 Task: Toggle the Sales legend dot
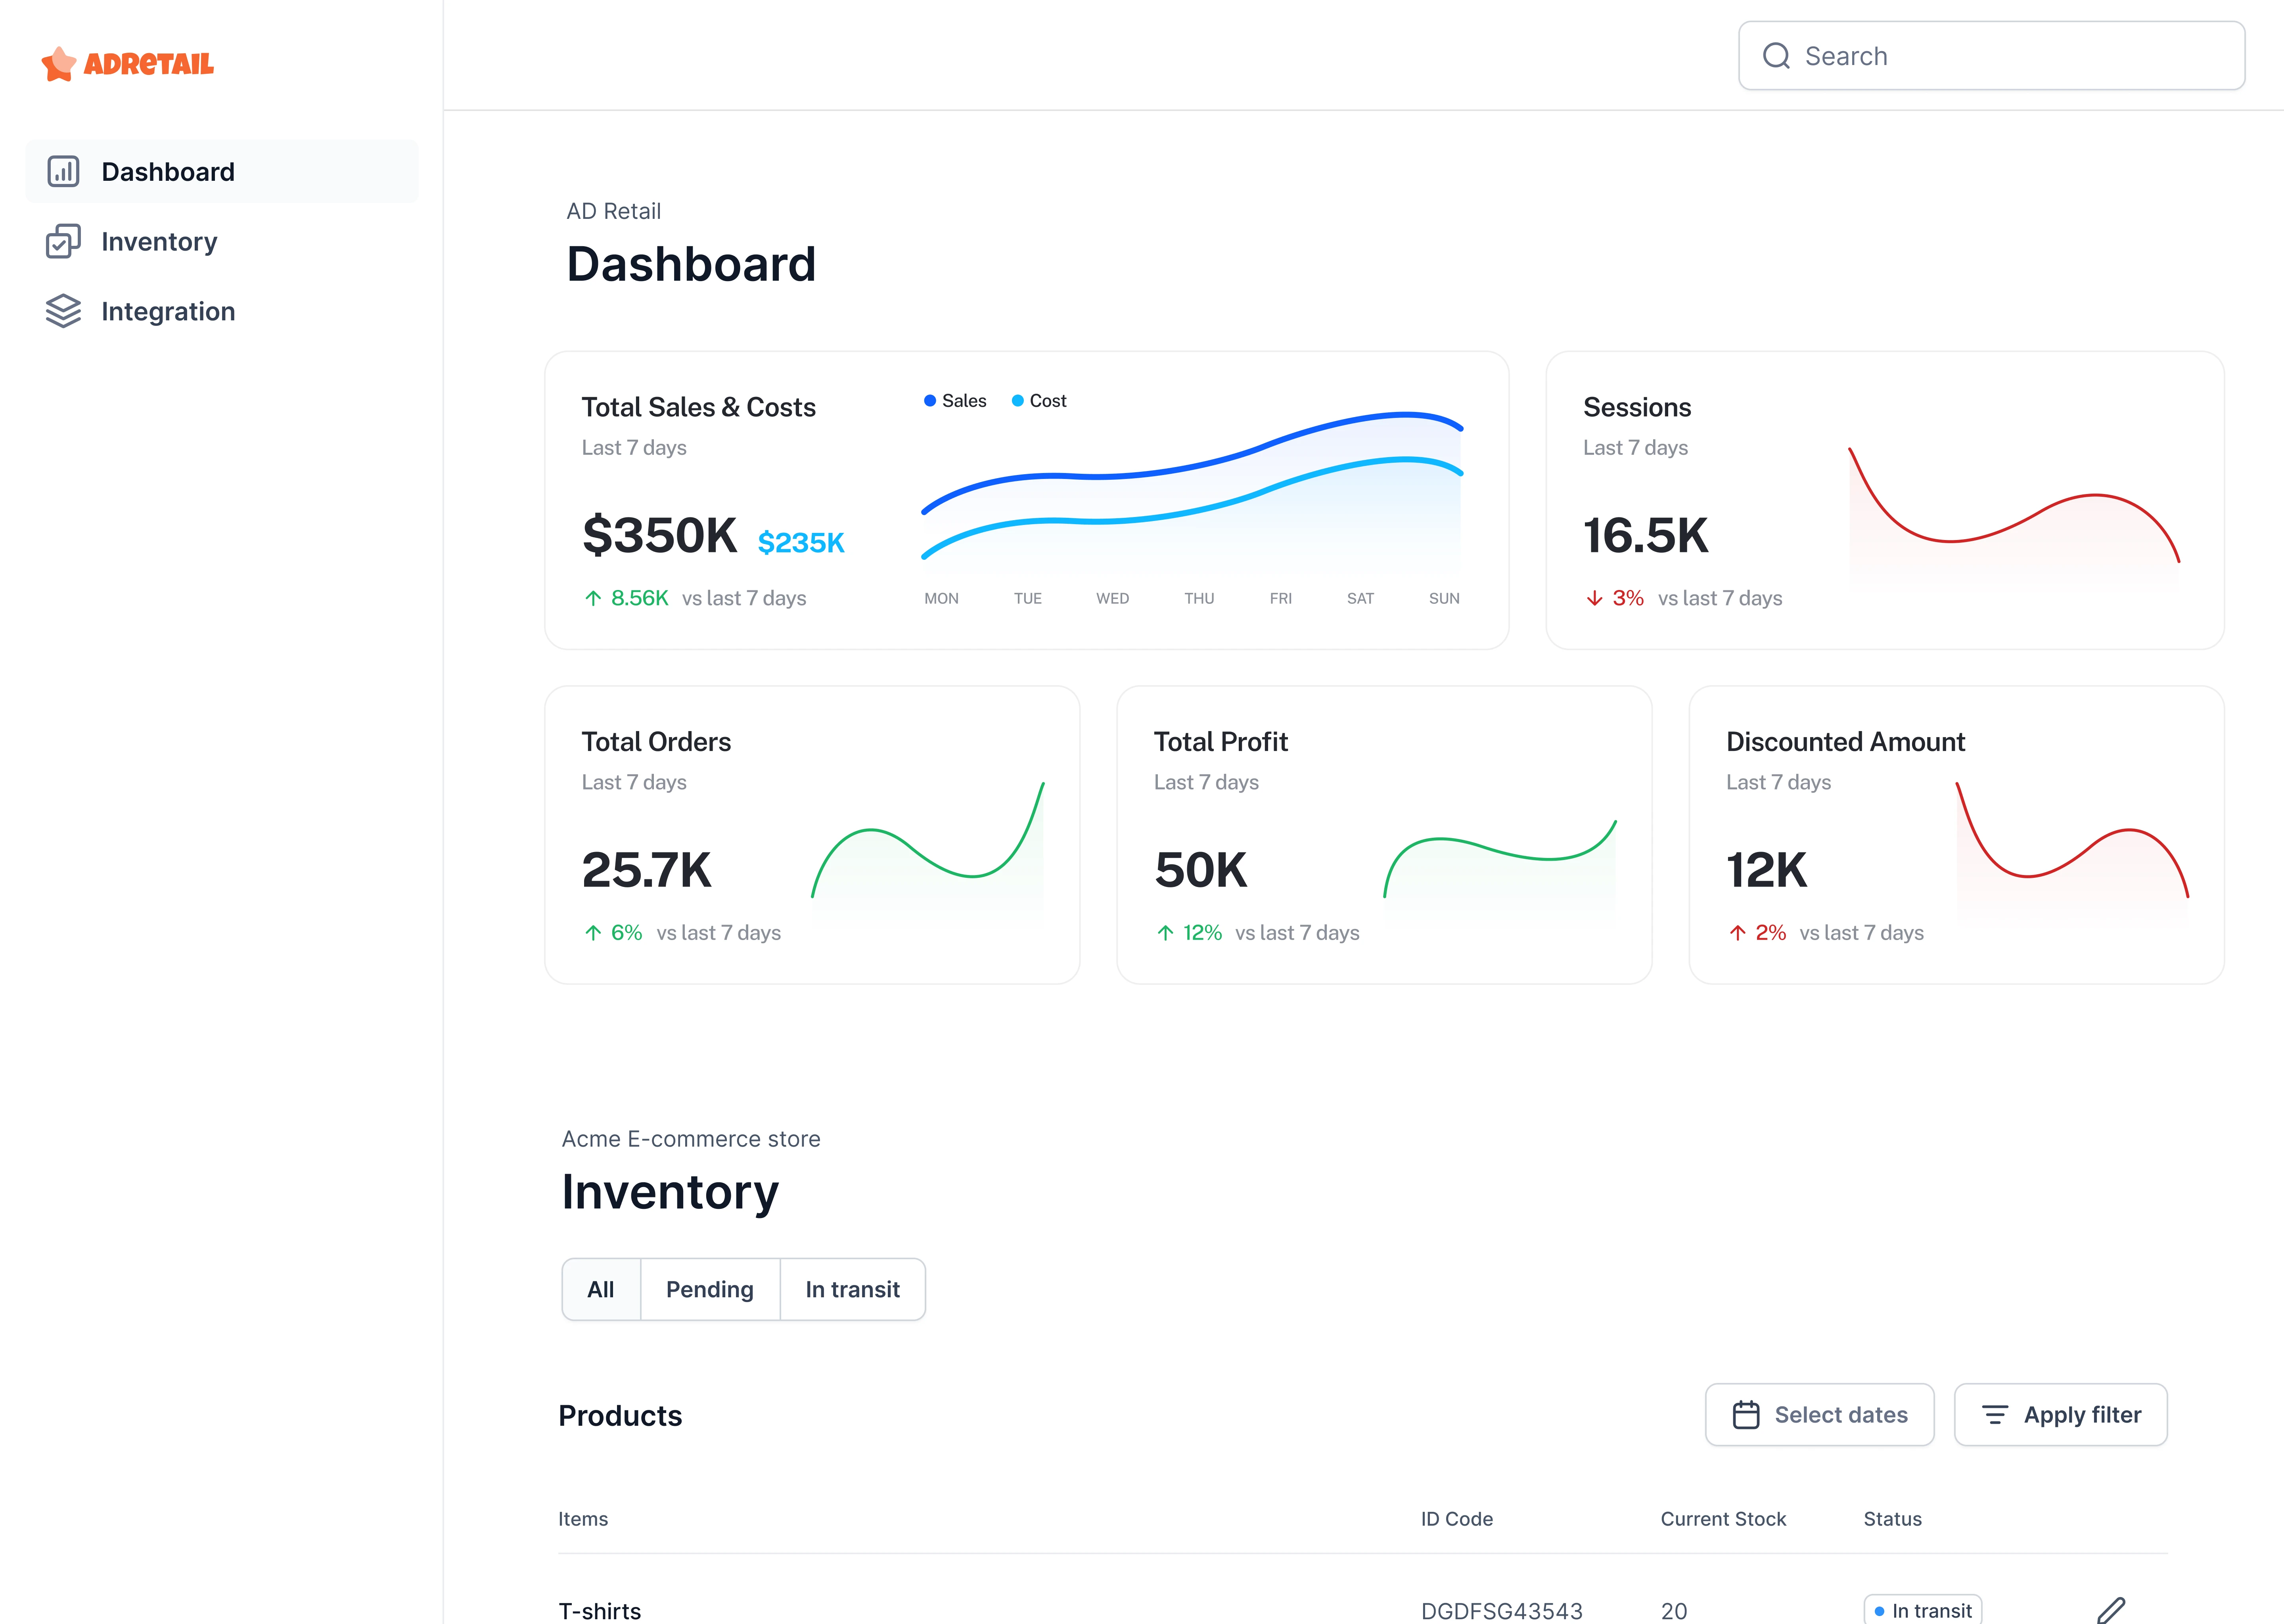[930, 401]
